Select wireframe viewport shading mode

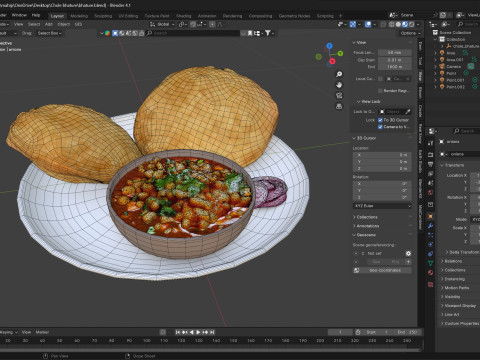coord(392,24)
